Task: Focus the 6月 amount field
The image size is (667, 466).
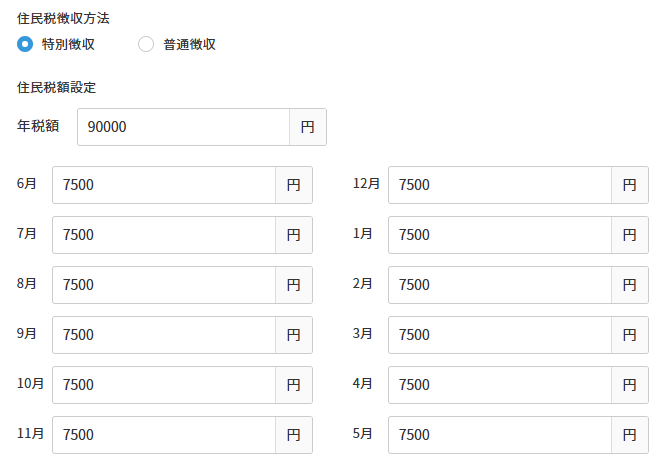Action: [x=164, y=185]
